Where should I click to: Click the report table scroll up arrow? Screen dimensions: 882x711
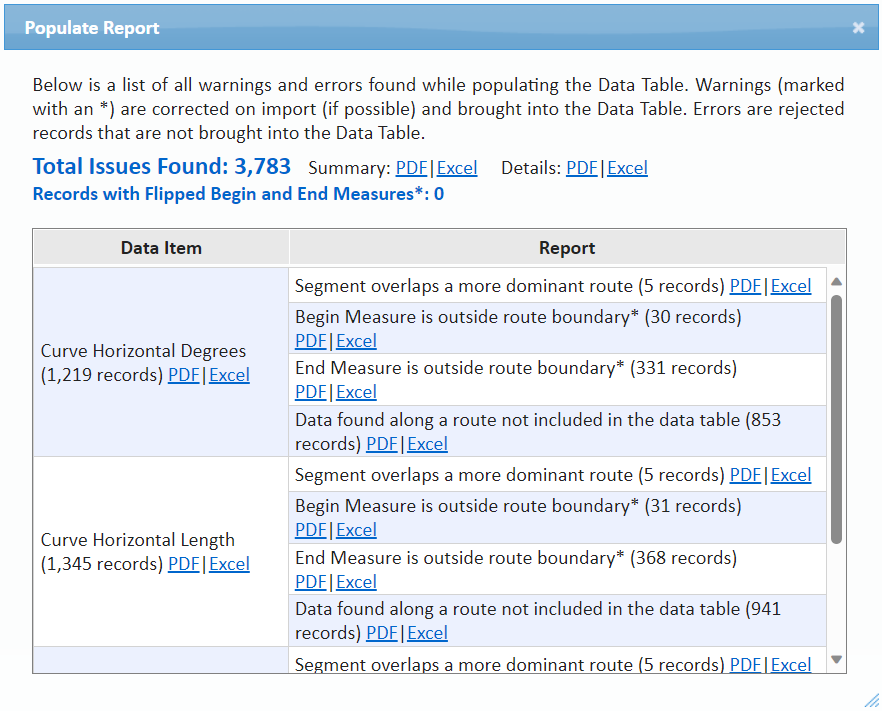(x=836, y=281)
